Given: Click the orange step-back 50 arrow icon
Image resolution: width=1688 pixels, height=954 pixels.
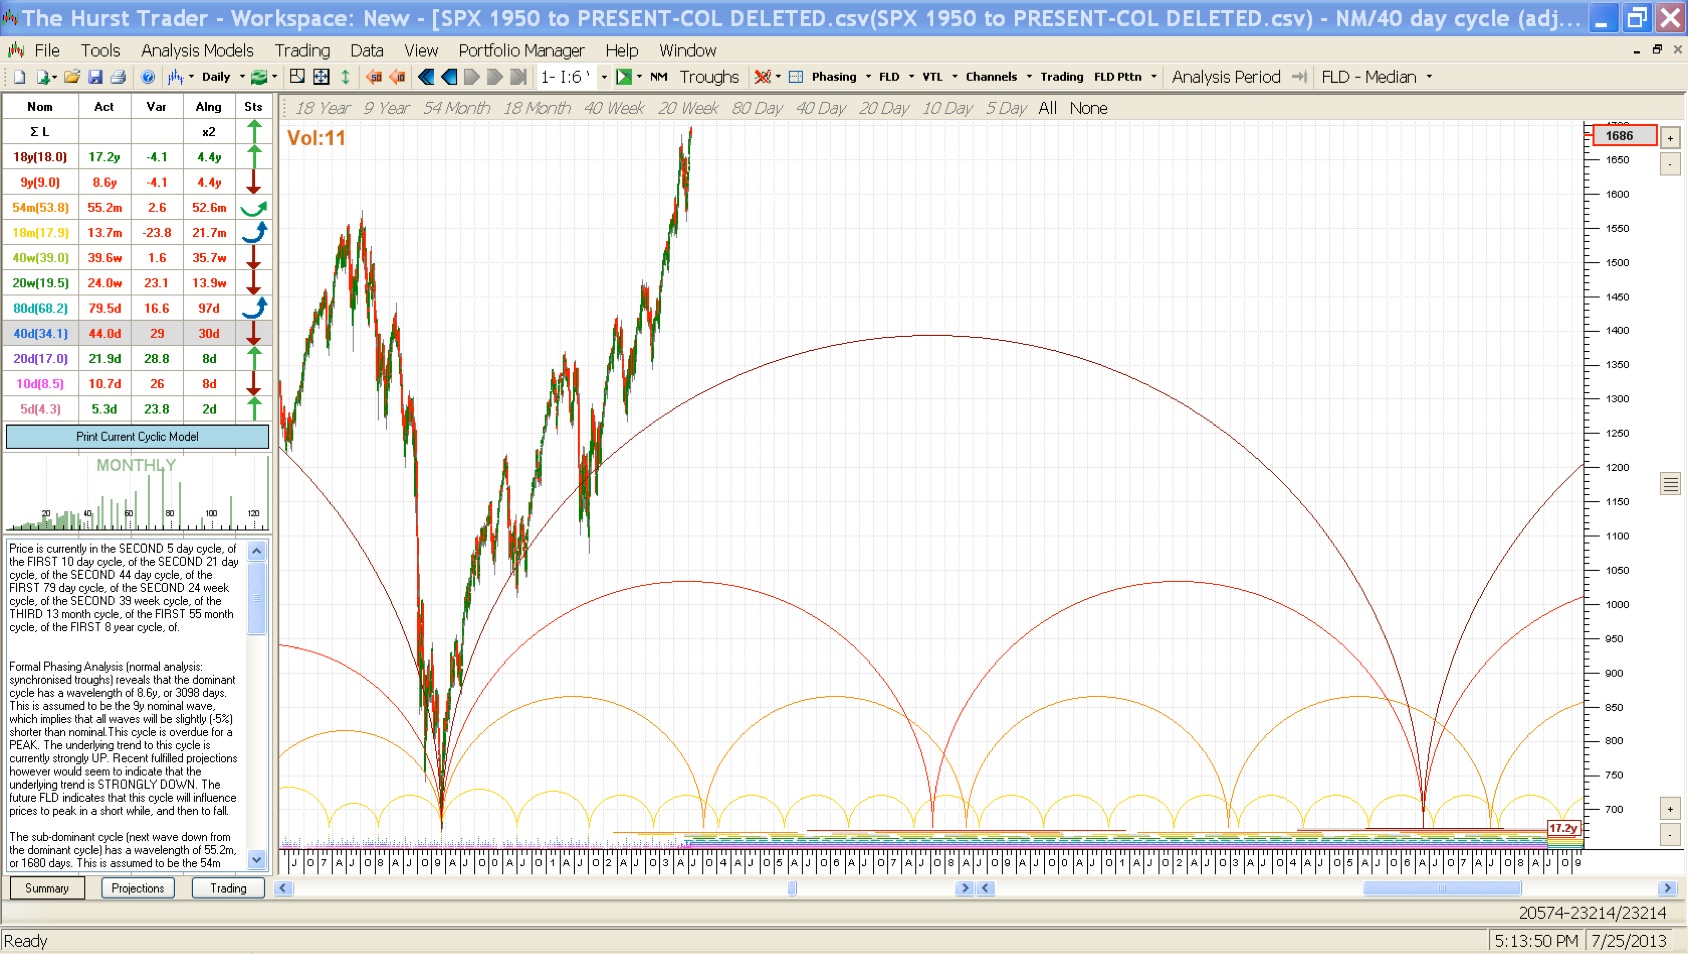Looking at the screenshot, I should tap(374, 77).
